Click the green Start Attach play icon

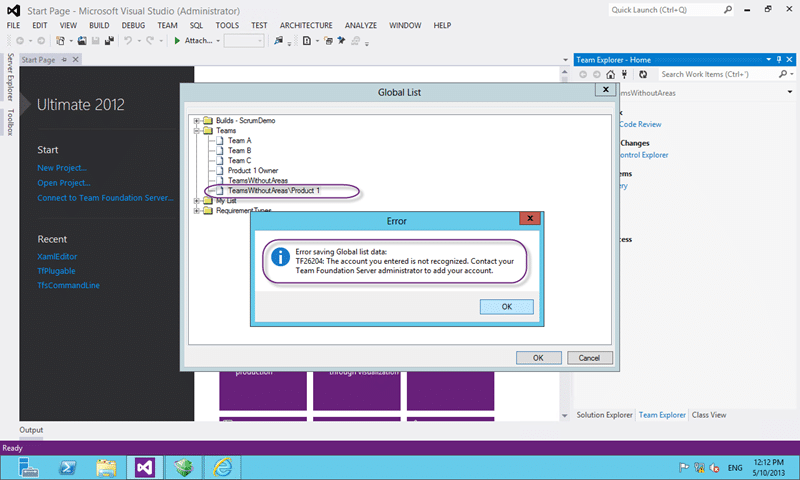[177, 41]
